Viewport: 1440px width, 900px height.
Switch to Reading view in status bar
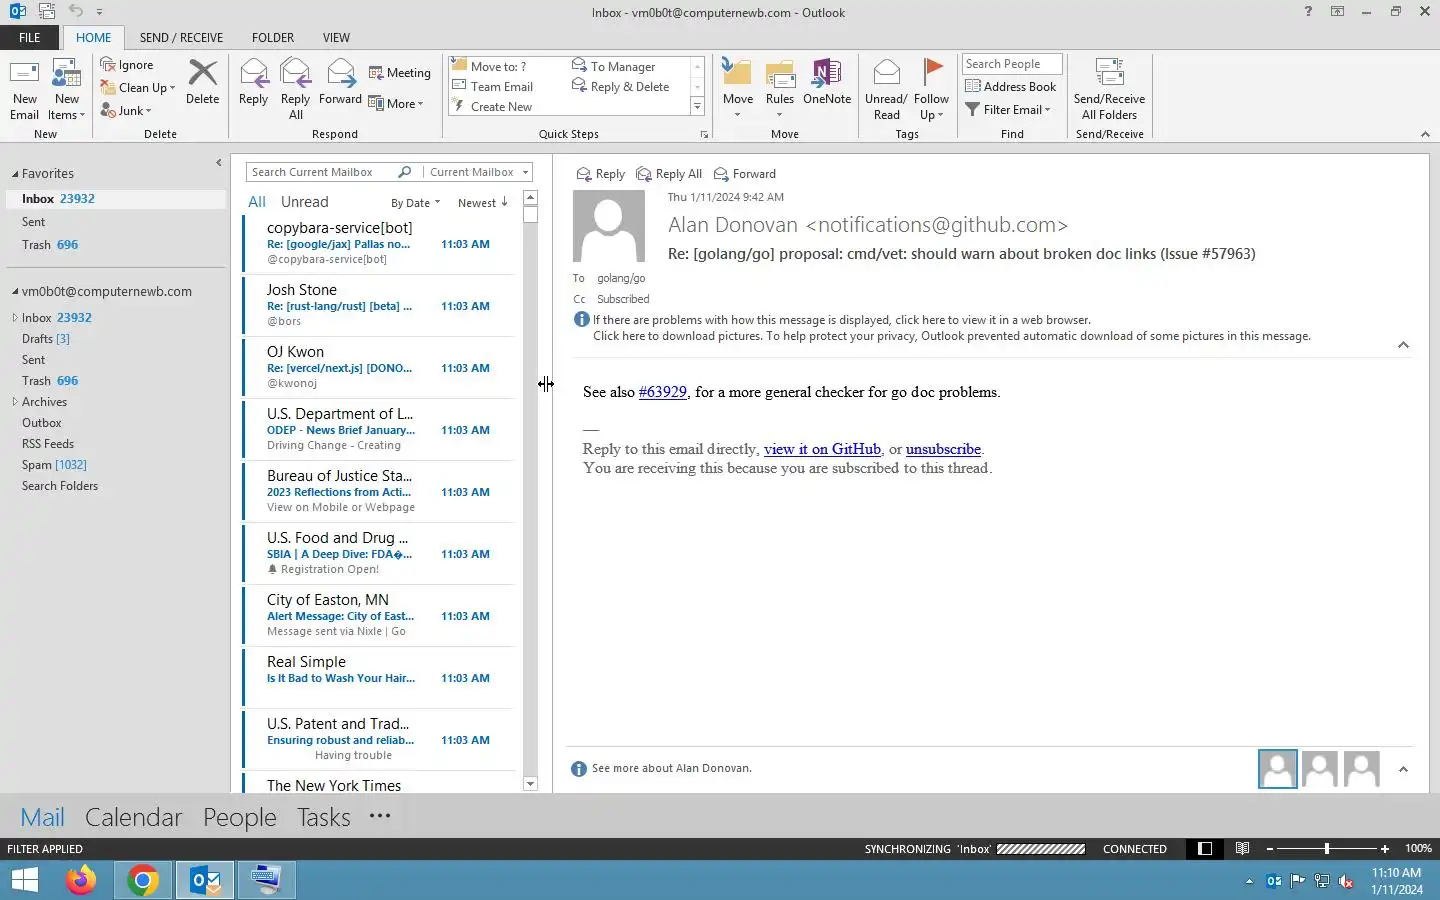[1242, 849]
